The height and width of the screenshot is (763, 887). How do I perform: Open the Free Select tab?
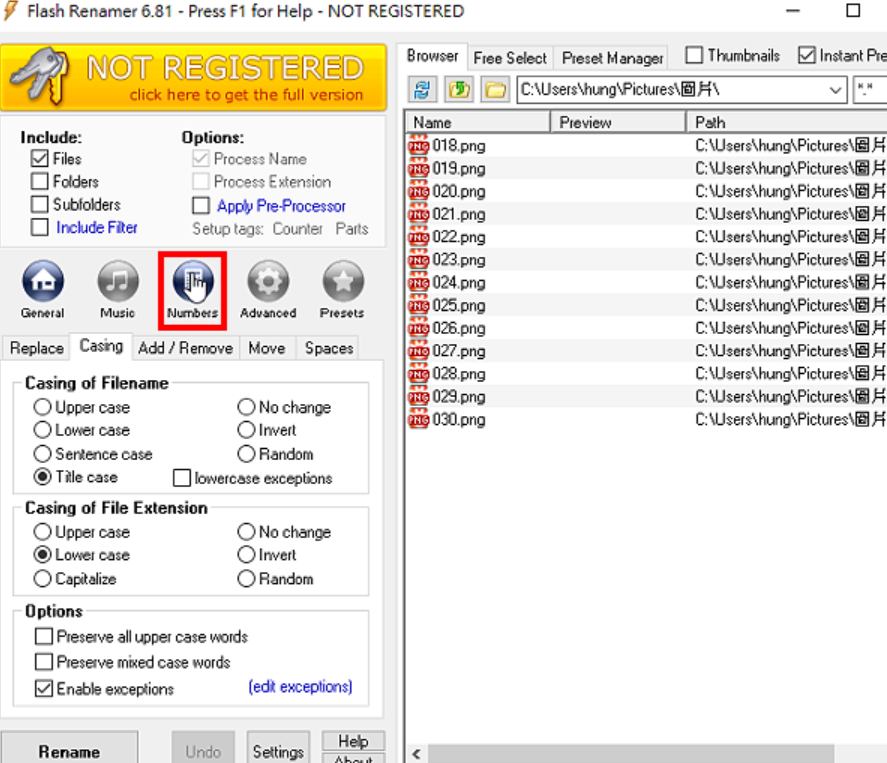(x=510, y=58)
